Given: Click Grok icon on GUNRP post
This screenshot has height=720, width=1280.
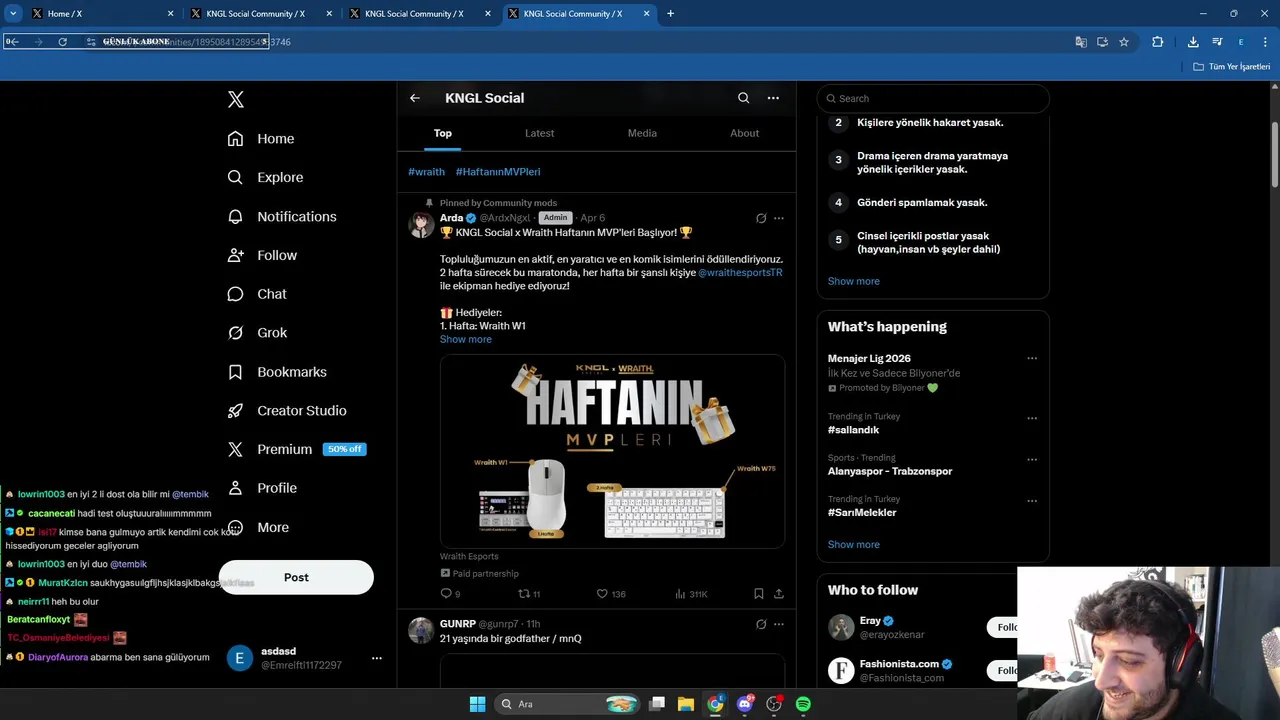Looking at the screenshot, I should 761,624.
